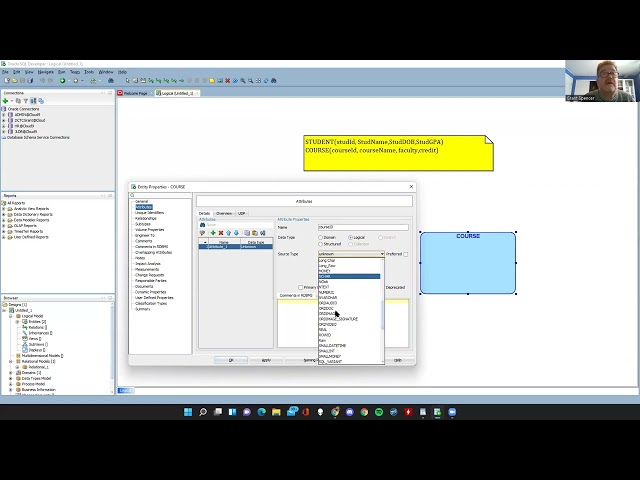Click the blue engineer double-arrow icon
Viewport: 640px width, 480px height.
coord(235,81)
